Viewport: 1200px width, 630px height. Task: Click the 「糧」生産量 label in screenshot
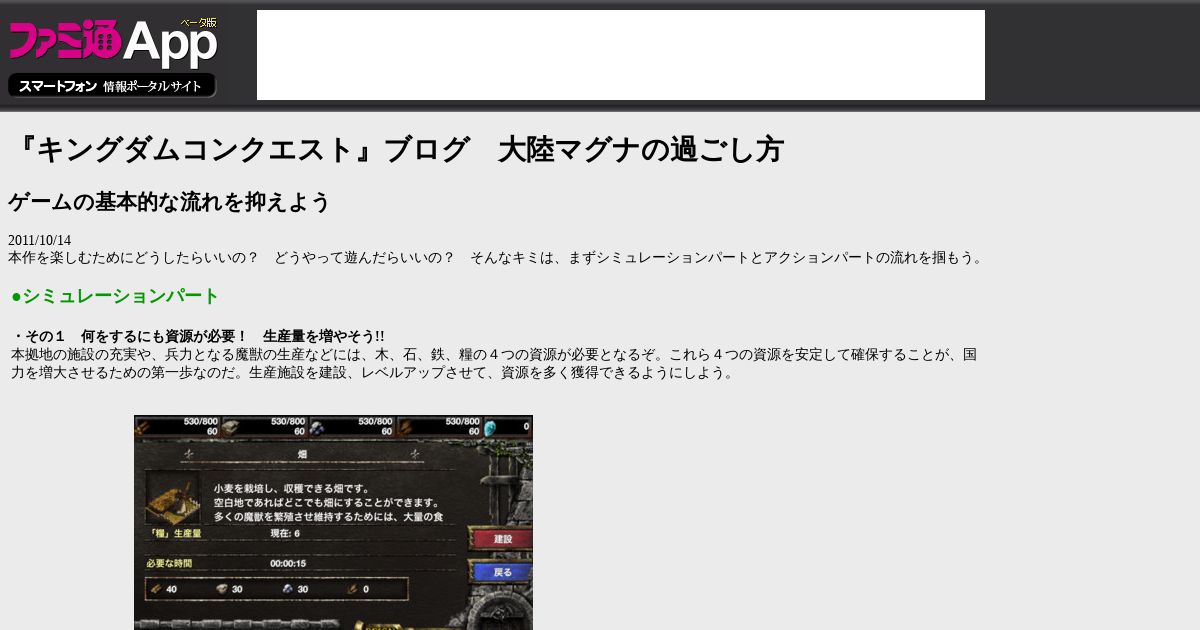tap(174, 534)
